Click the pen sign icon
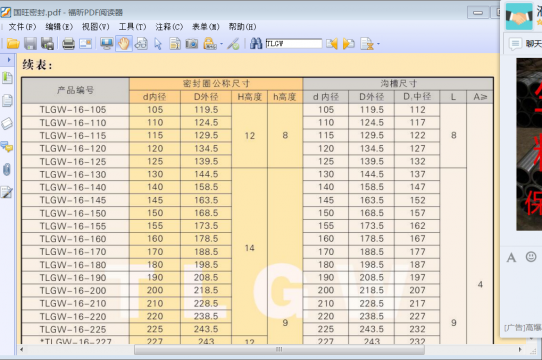 click(233, 44)
